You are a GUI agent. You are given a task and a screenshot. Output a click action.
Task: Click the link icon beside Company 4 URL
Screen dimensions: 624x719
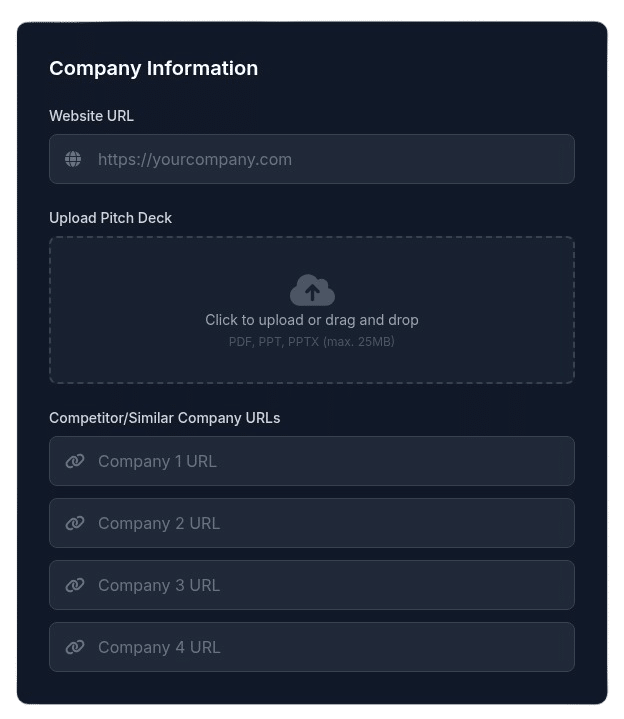74,647
